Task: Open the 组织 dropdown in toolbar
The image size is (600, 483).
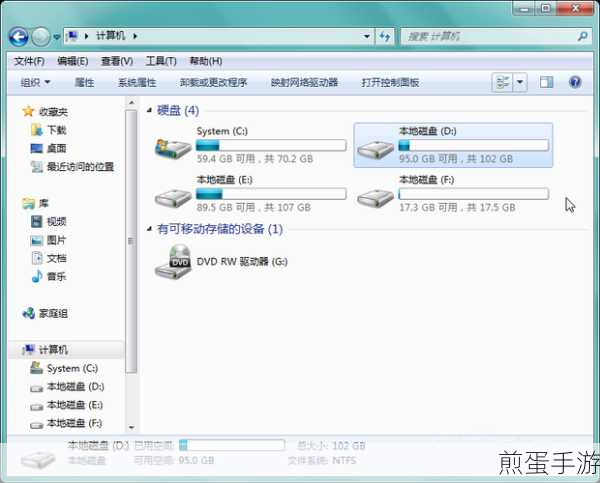Action: (x=35, y=82)
